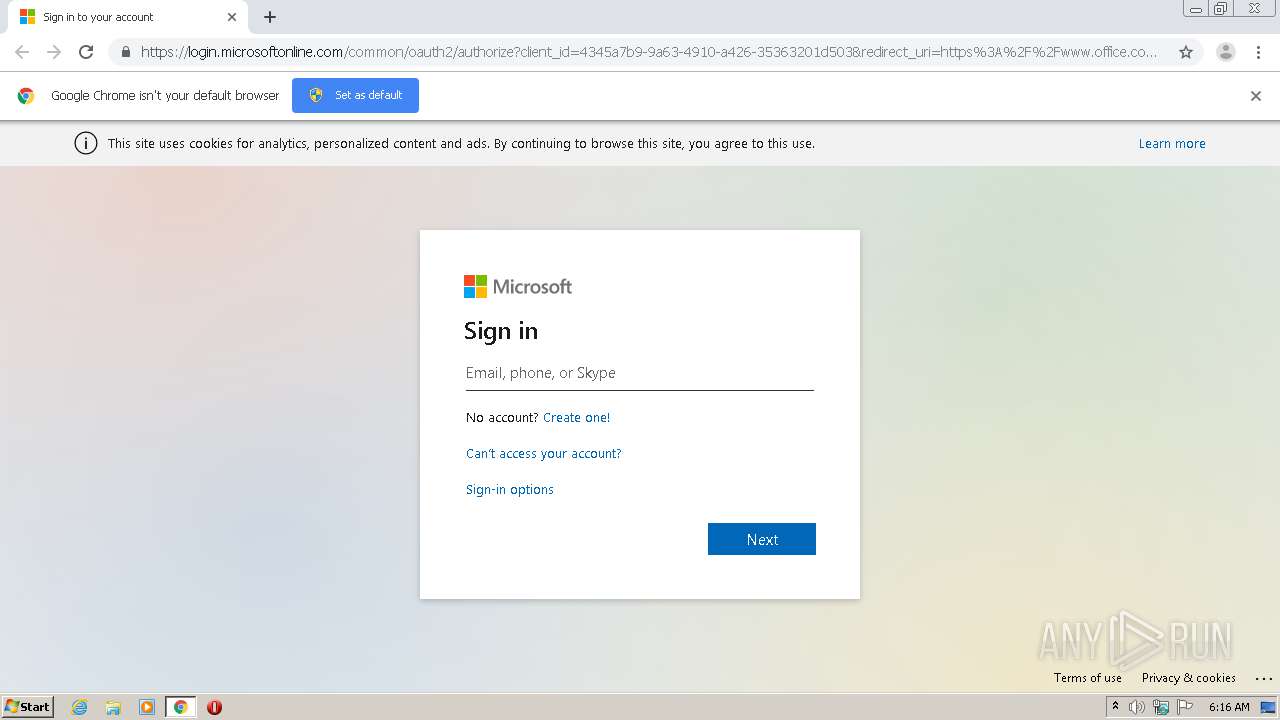1280x720 pixels.
Task: Show hidden system tray icons
Action: click(x=1115, y=707)
